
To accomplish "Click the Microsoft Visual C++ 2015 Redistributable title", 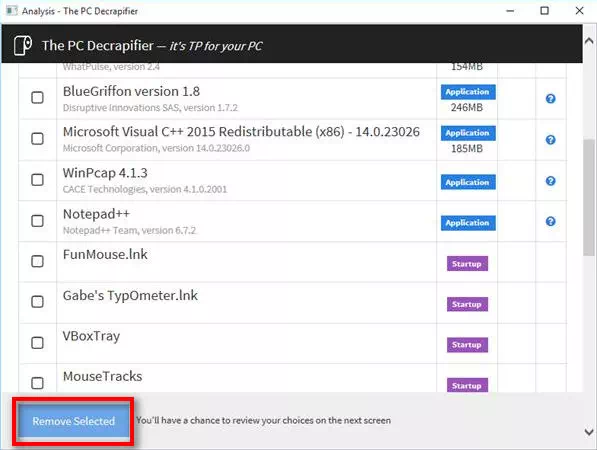I will coord(241,132).
